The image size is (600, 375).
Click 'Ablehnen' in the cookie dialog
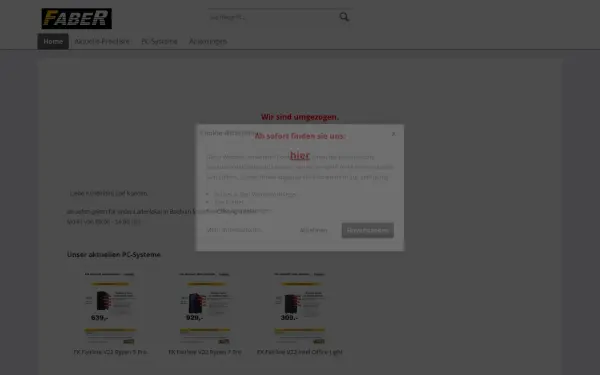tap(313, 230)
